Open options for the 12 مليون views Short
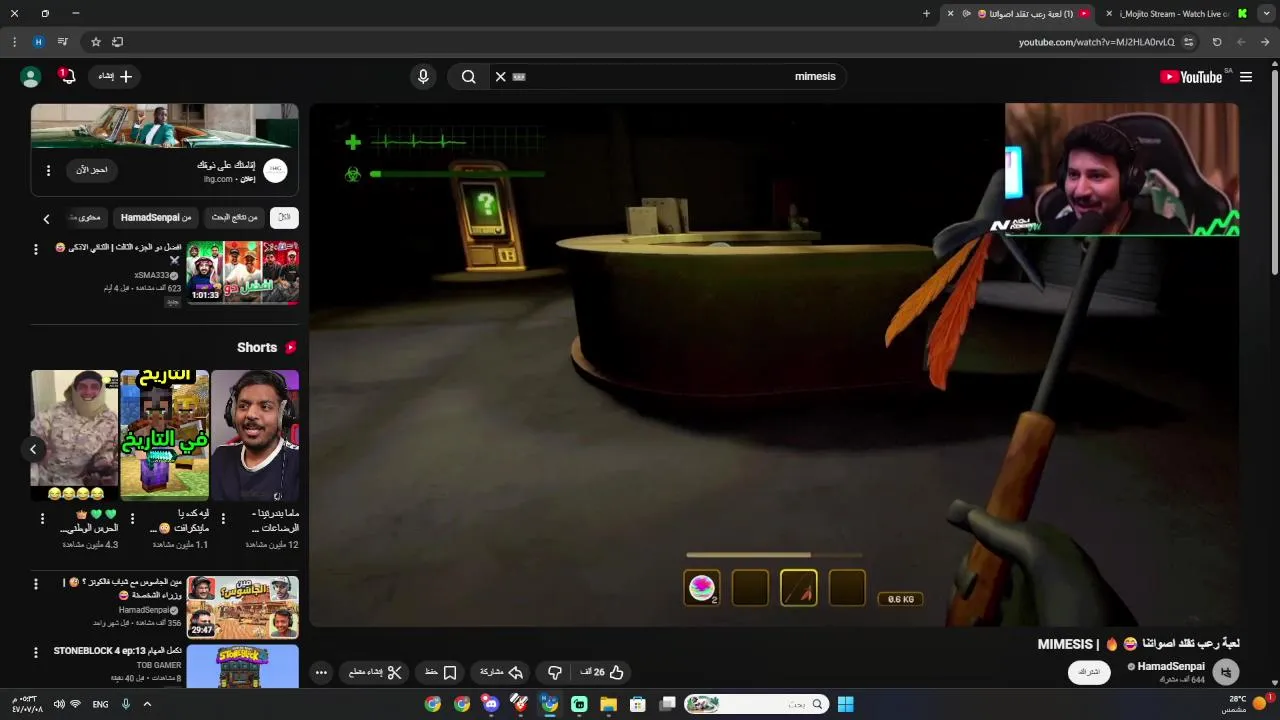The width and height of the screenshot is (1280, 720). pyautogui.click(x=223, y=519)
